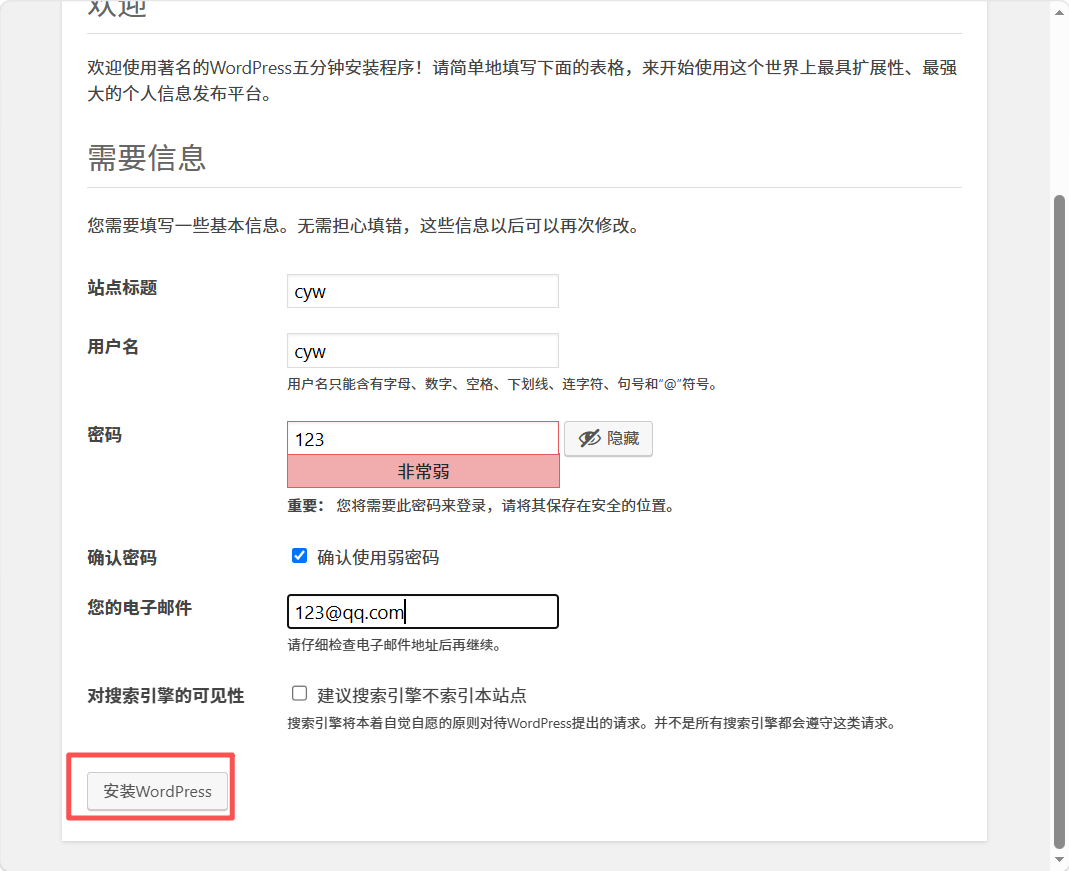Focus the 站点标题 input field

click(x=423, y=291)
